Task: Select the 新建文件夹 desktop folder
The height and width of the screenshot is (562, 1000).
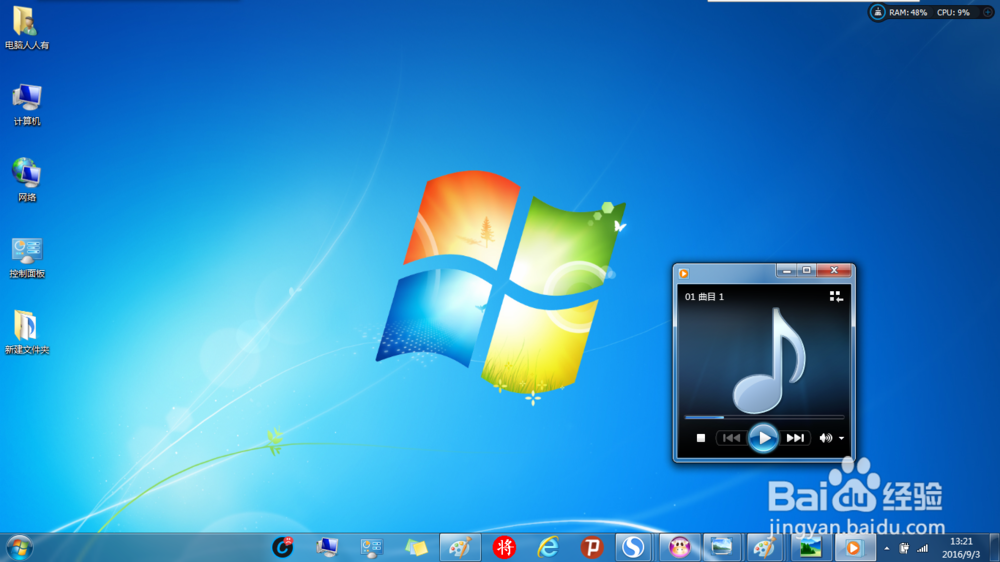Action: [x=27, y=332]
